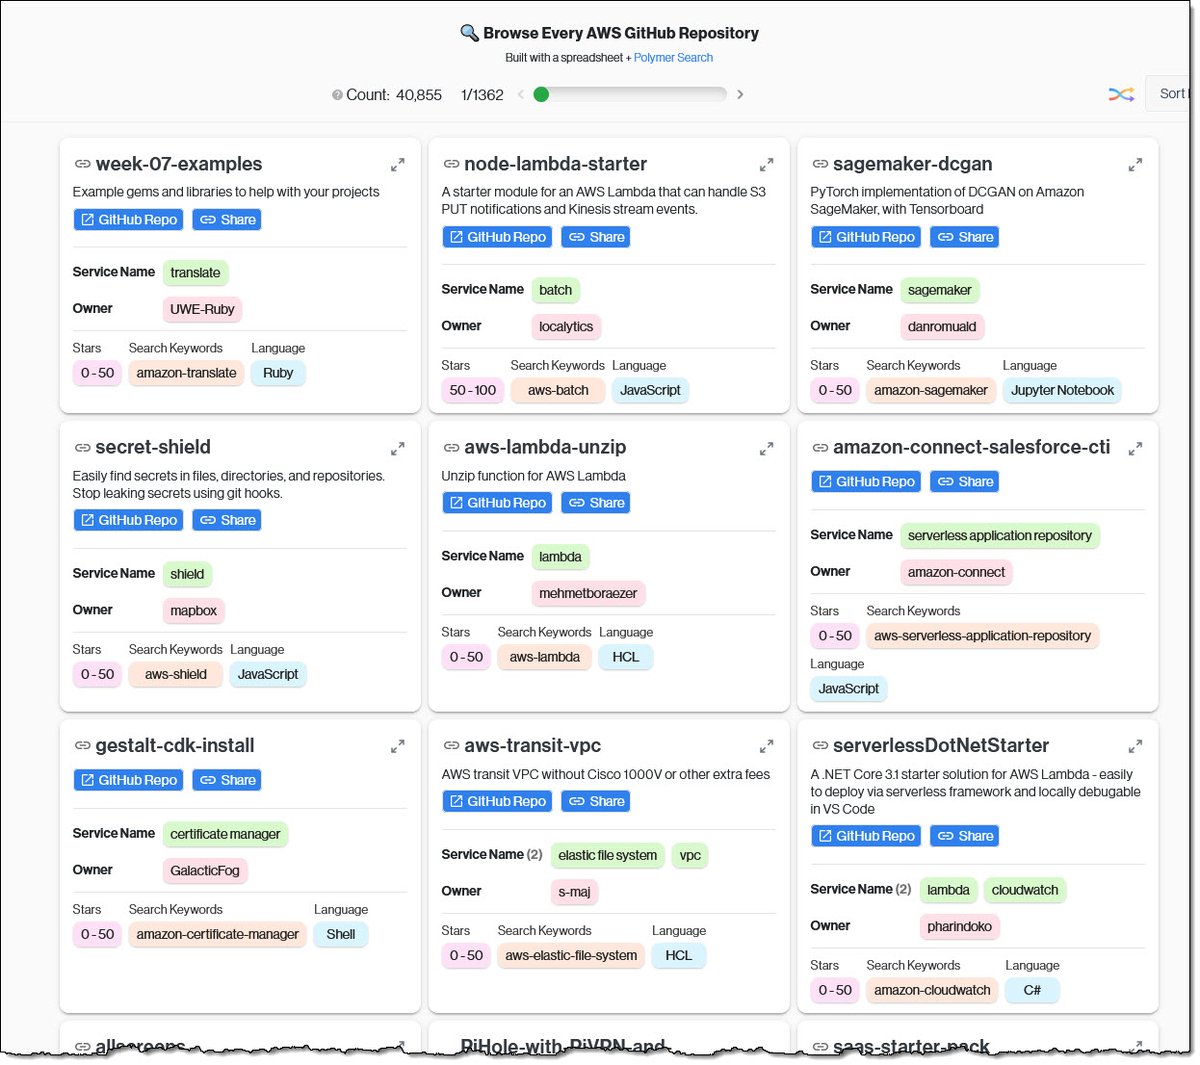The height and width of the screenshot is (1065, 1200).
Task: Open GitHub Repo for secret-shield
Action: click(129, 520)
